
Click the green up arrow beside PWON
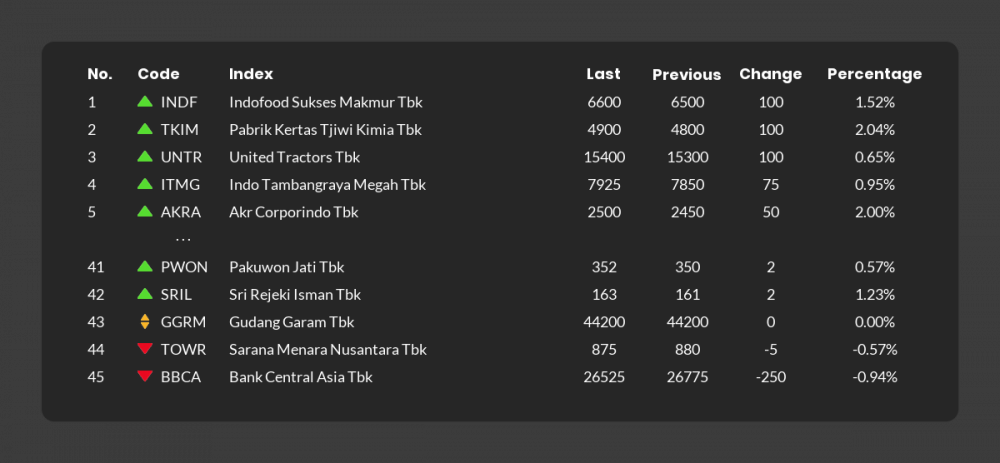pos(145,267)
